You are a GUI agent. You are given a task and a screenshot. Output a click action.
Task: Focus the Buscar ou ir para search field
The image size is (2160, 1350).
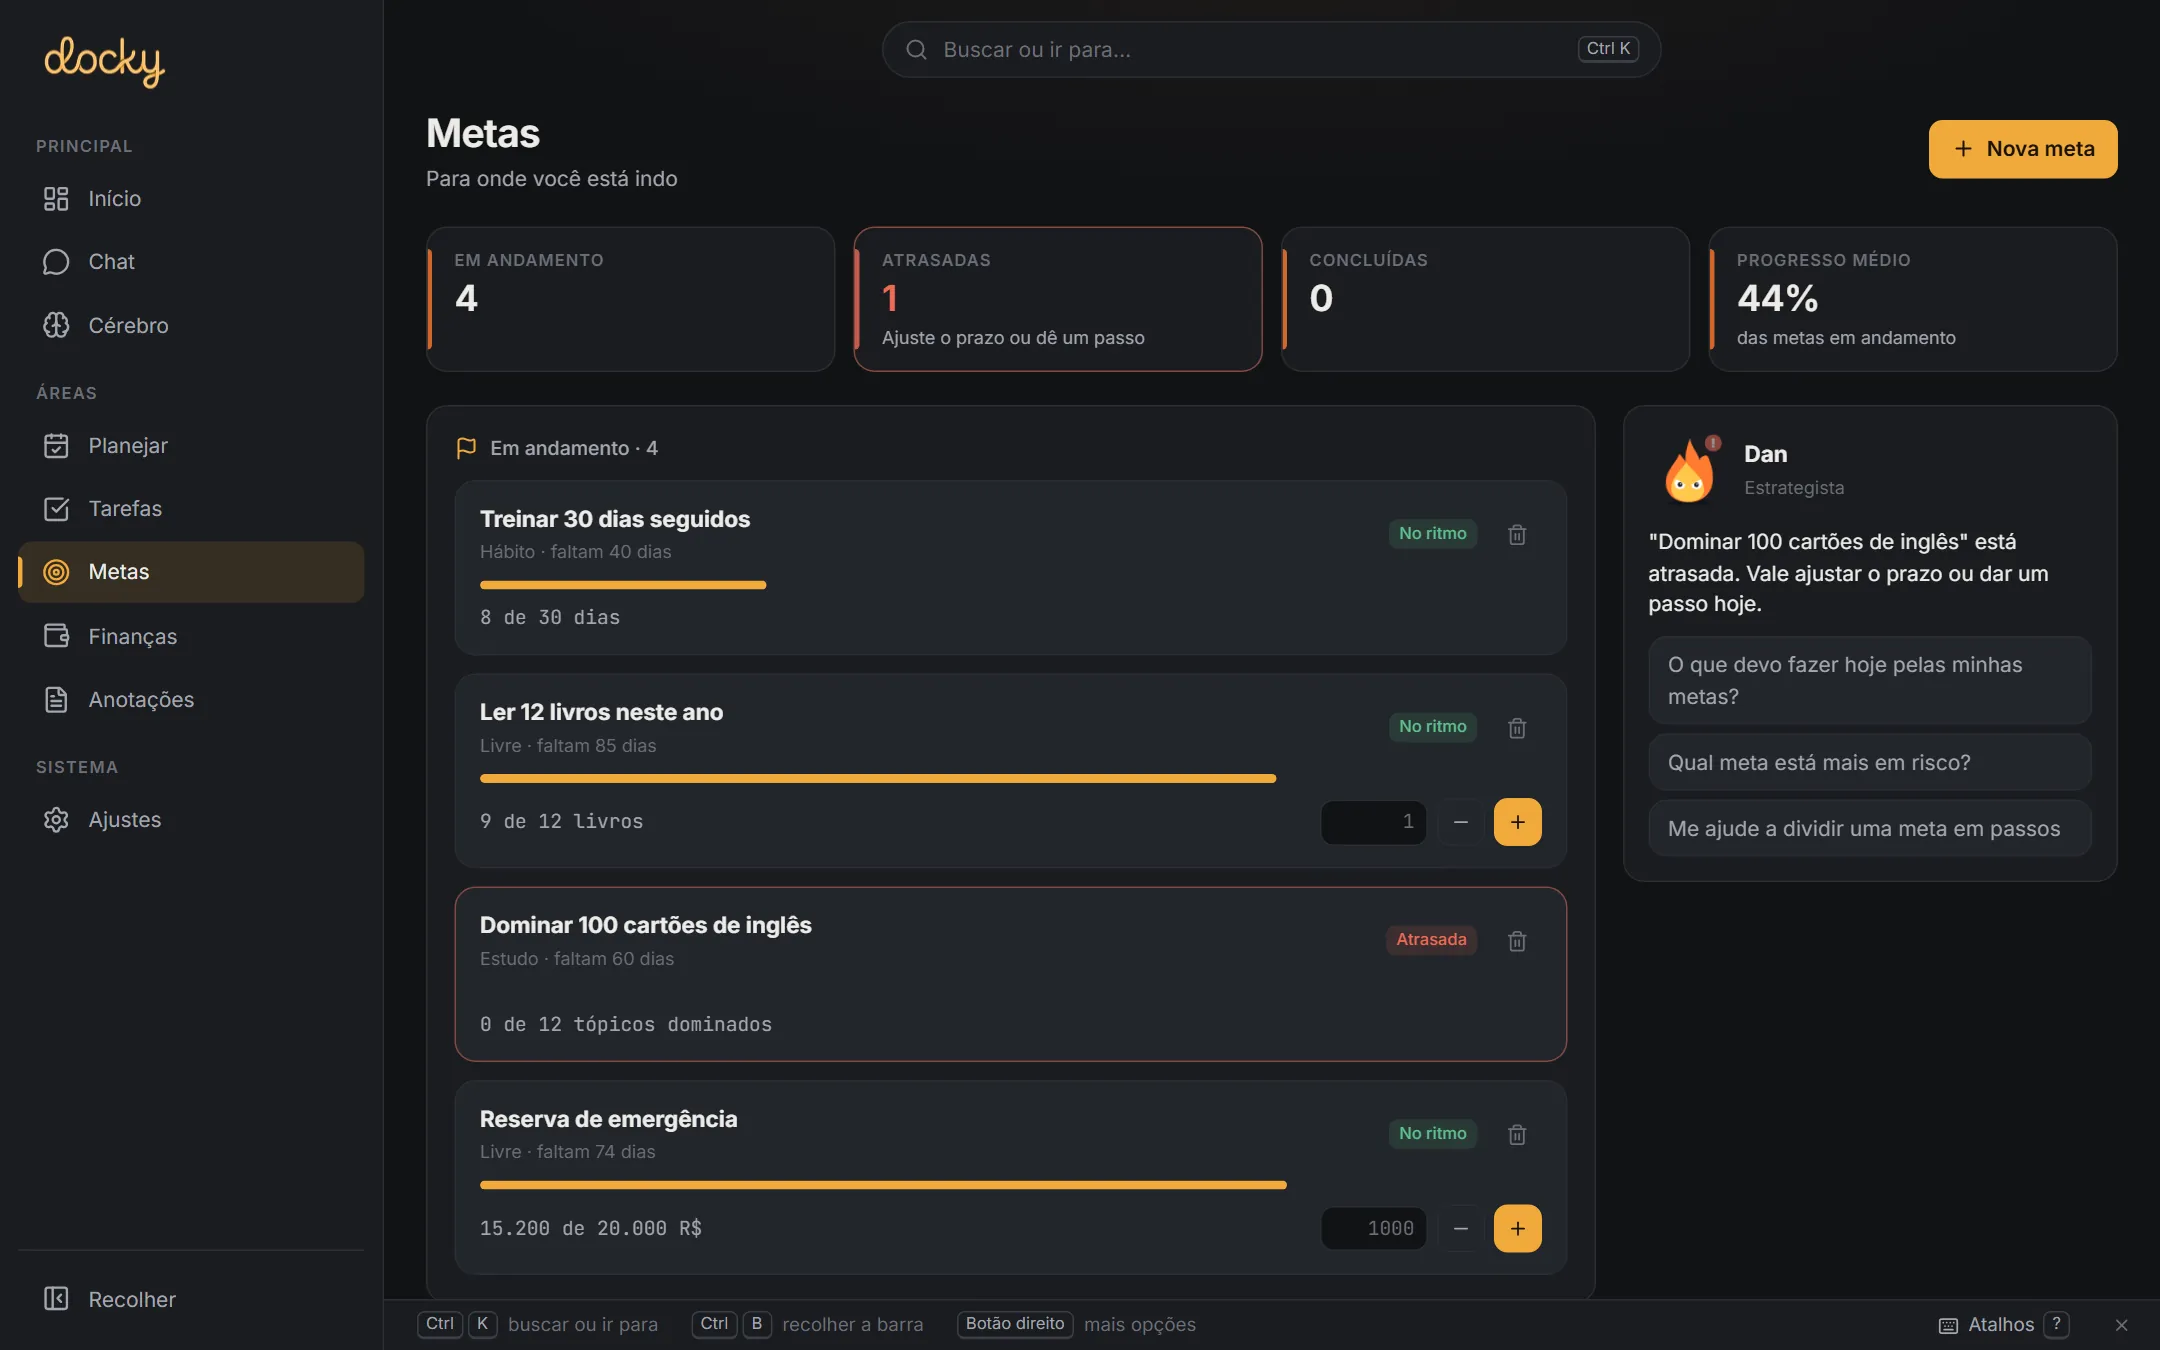pos(1271,49)
